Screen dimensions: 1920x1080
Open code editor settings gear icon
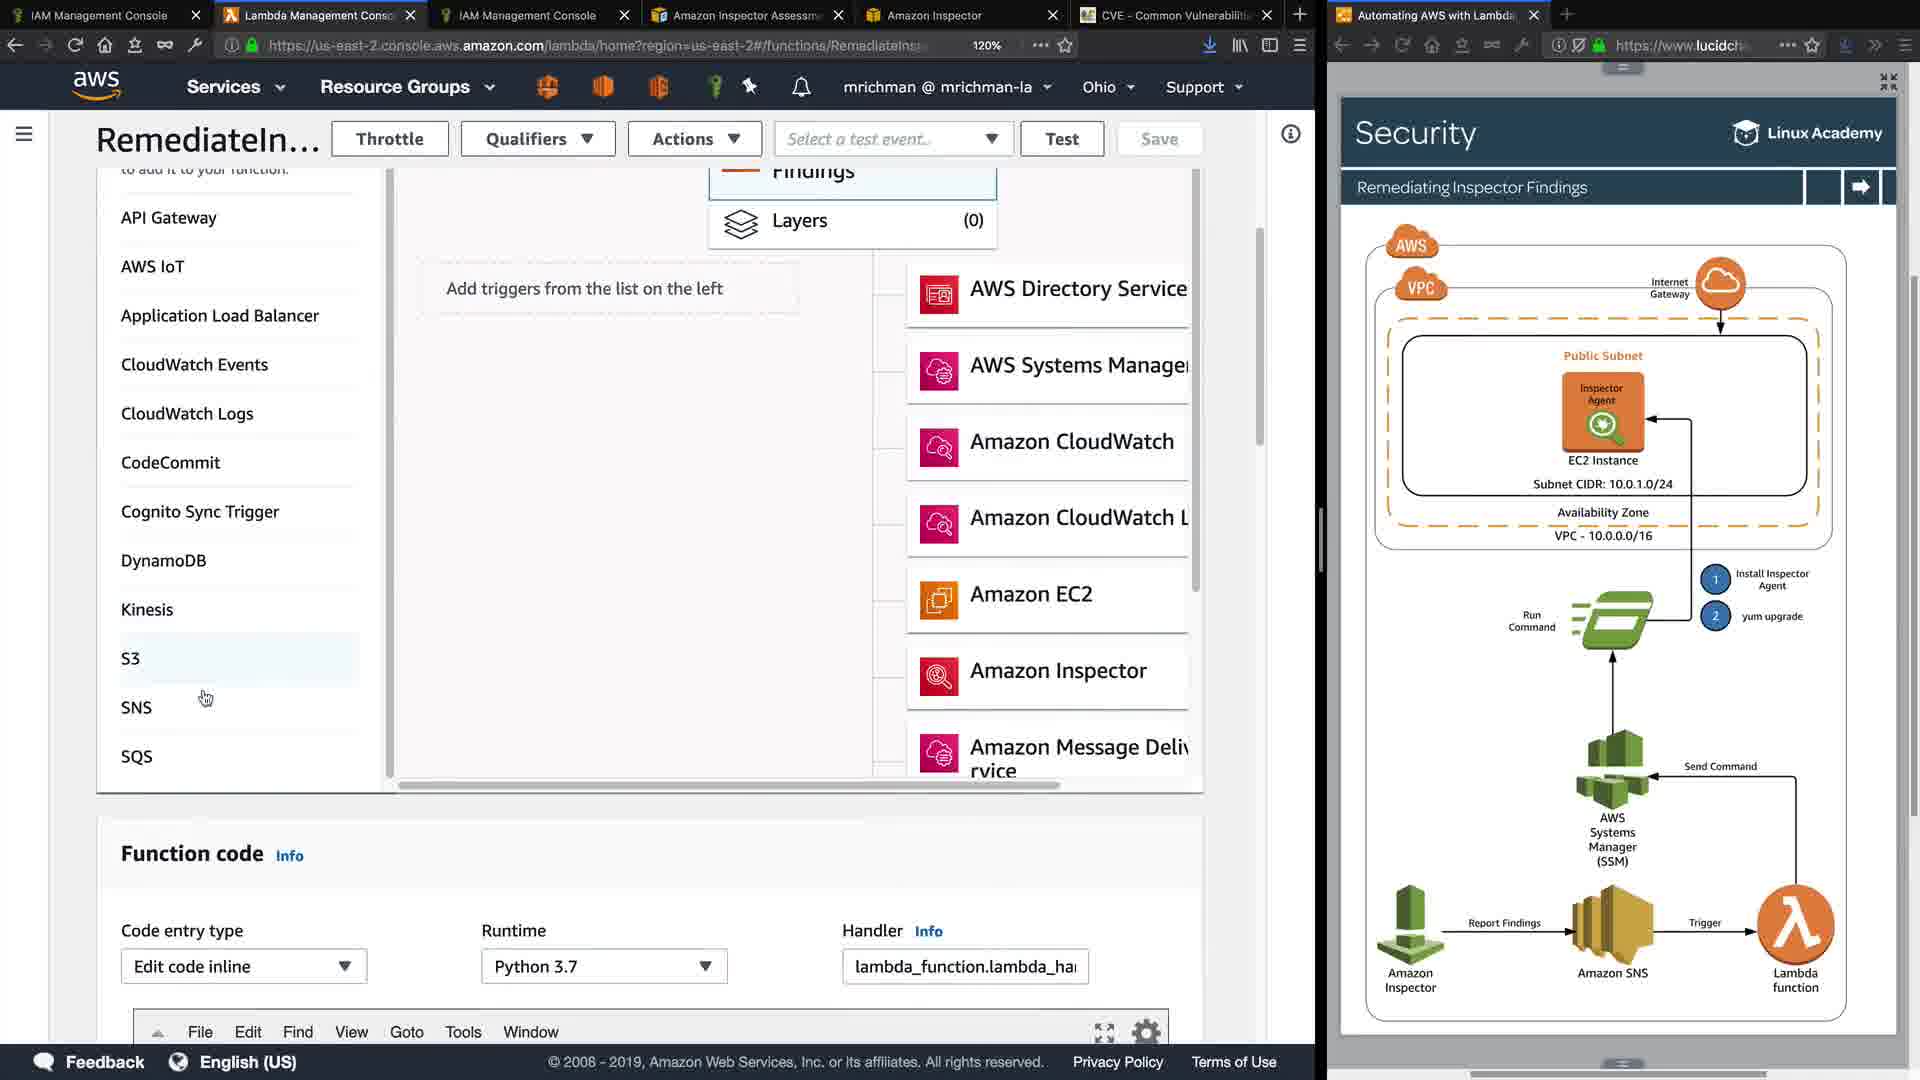click(1146, 1031)
